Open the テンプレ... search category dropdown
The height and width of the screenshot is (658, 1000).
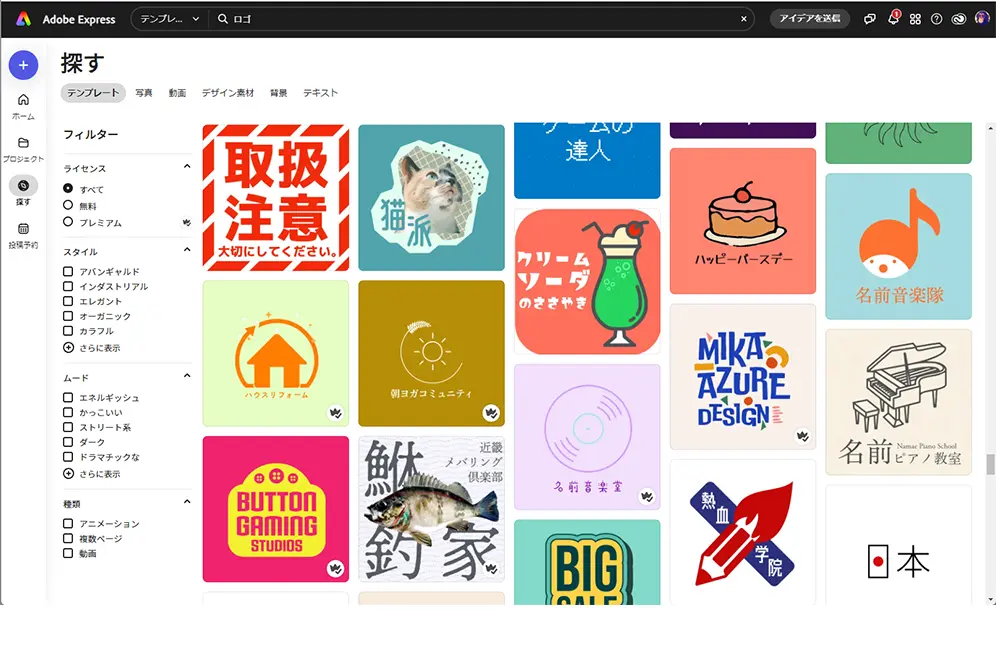point(170,19)
